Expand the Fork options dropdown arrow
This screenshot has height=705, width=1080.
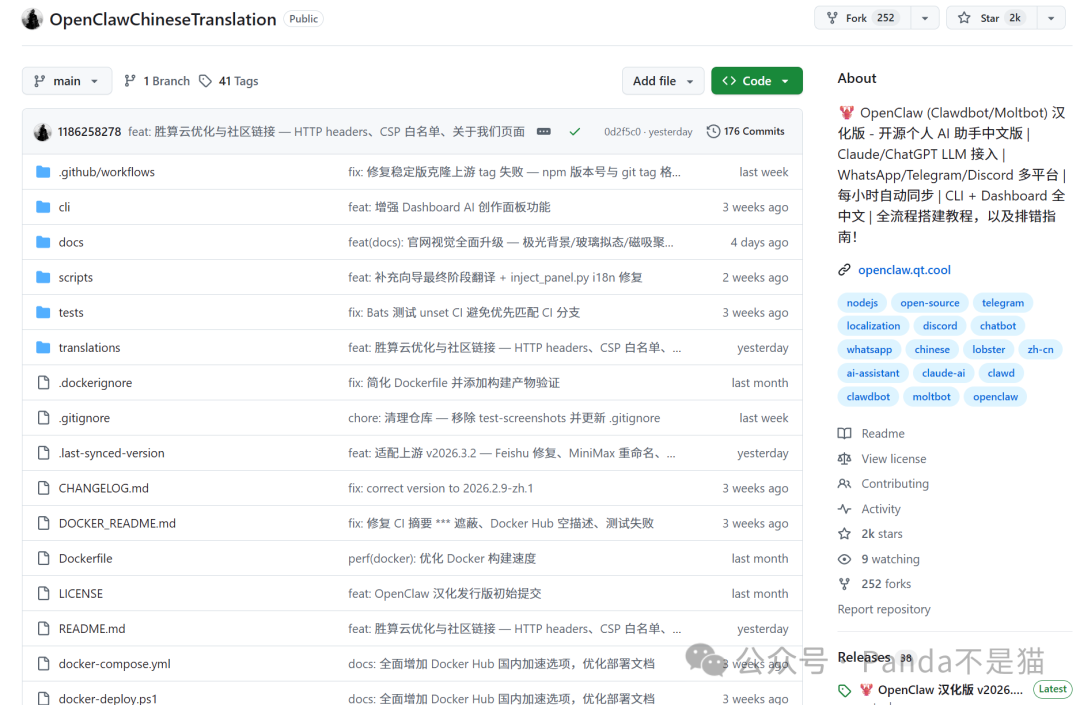tap(925, 18)
